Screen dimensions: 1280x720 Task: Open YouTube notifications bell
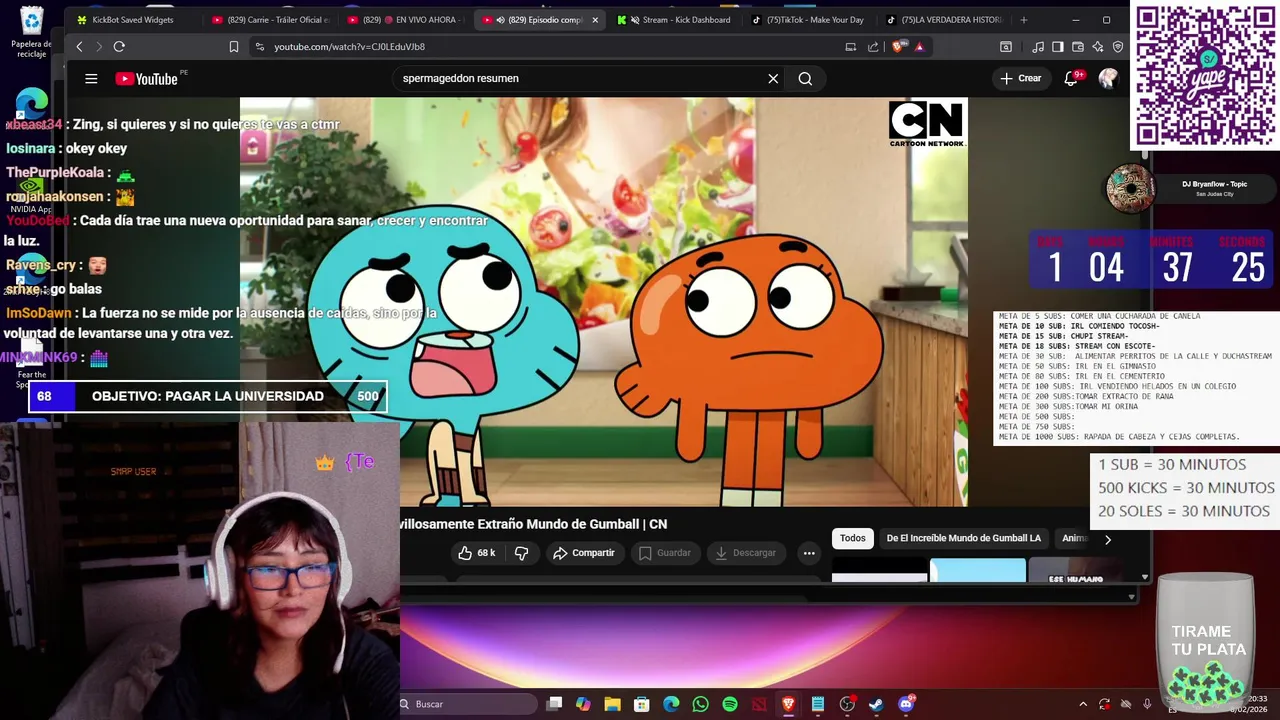[1070, 78]
